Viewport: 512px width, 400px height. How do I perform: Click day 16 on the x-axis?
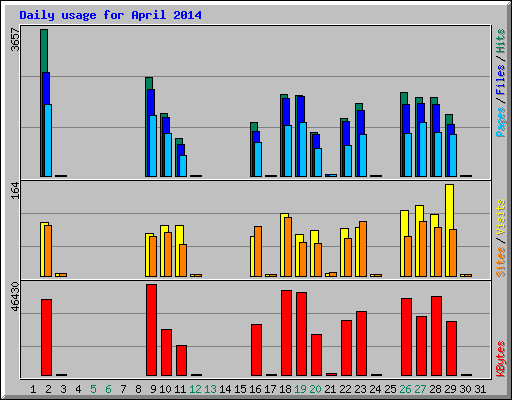tap(255, 389)
